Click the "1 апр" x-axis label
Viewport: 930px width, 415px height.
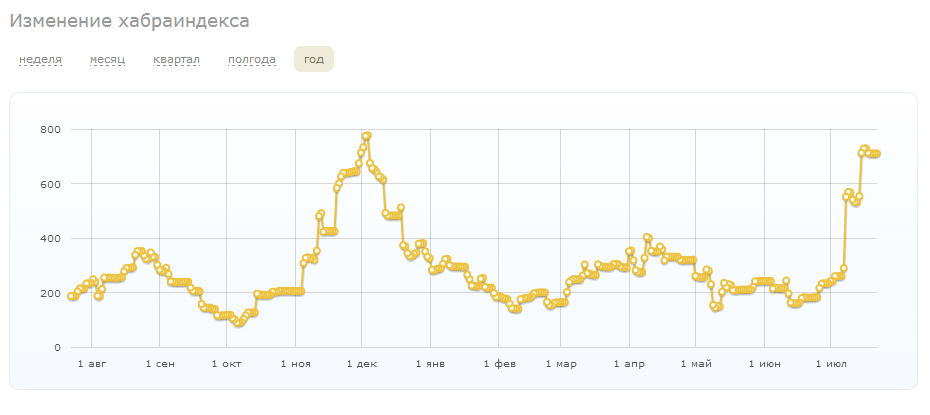pos(630,364)
